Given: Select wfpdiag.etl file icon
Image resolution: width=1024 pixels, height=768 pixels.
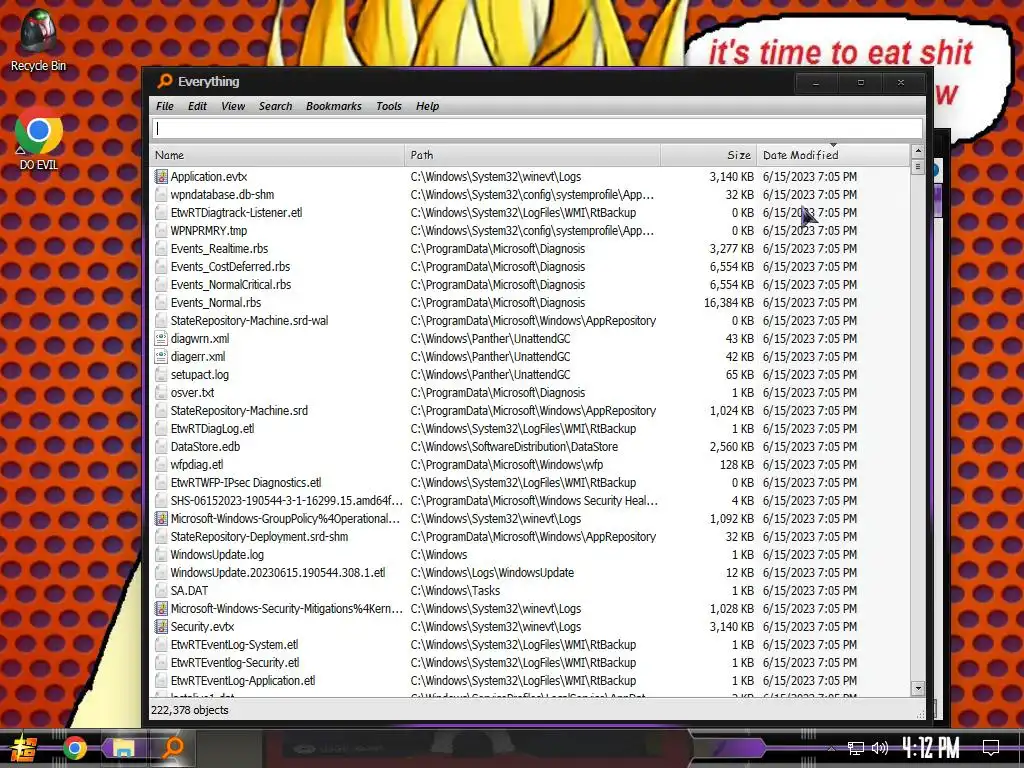Looking at the screenshot, I should click(x=161, y=464).
